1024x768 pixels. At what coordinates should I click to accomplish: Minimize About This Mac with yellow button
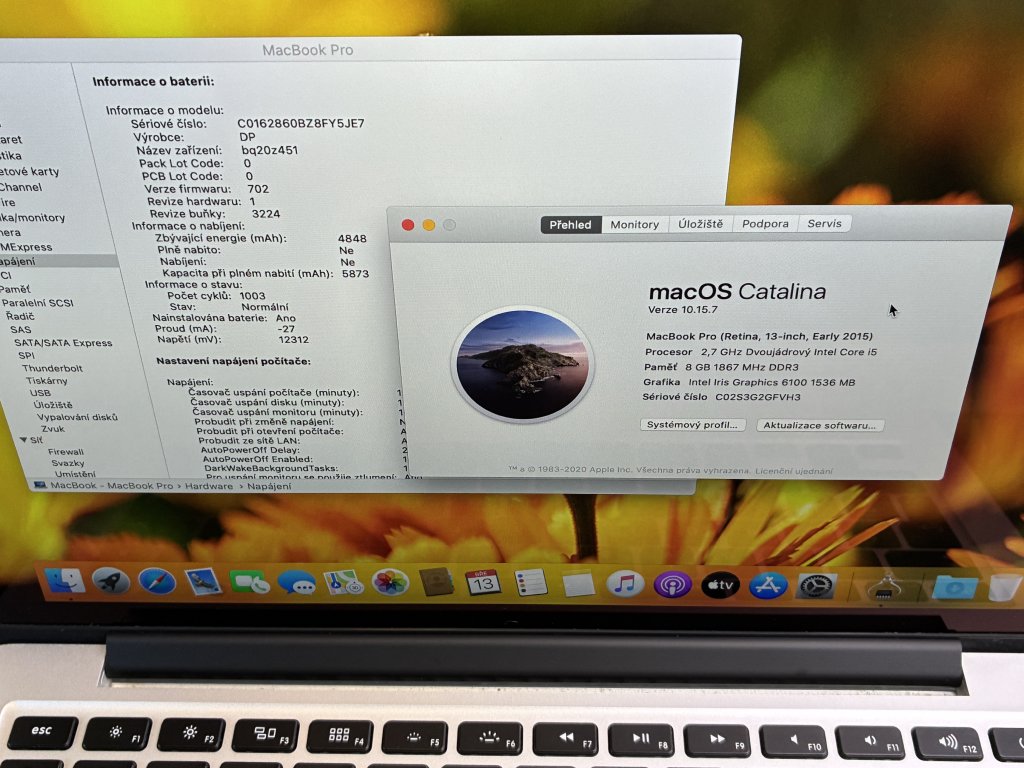pos(429,225)
